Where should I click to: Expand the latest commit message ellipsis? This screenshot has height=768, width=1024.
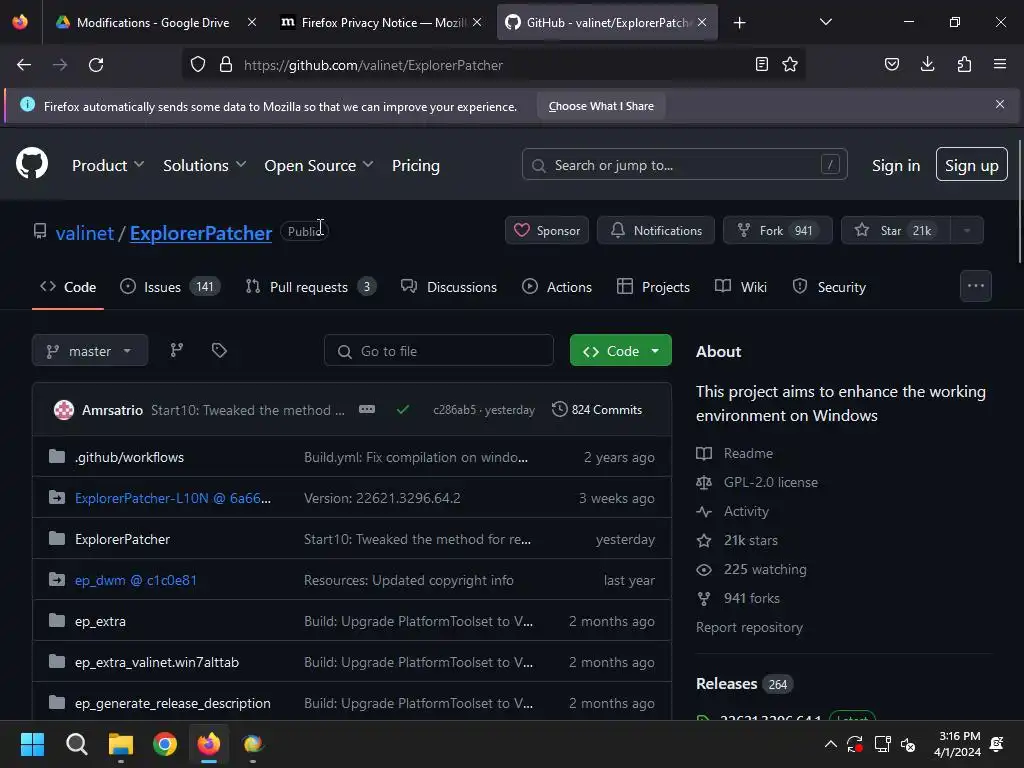[367, 409]
